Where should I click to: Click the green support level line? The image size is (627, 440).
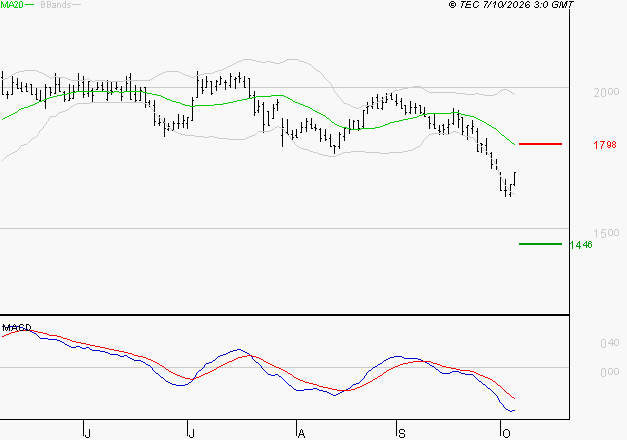pos(540,244)
